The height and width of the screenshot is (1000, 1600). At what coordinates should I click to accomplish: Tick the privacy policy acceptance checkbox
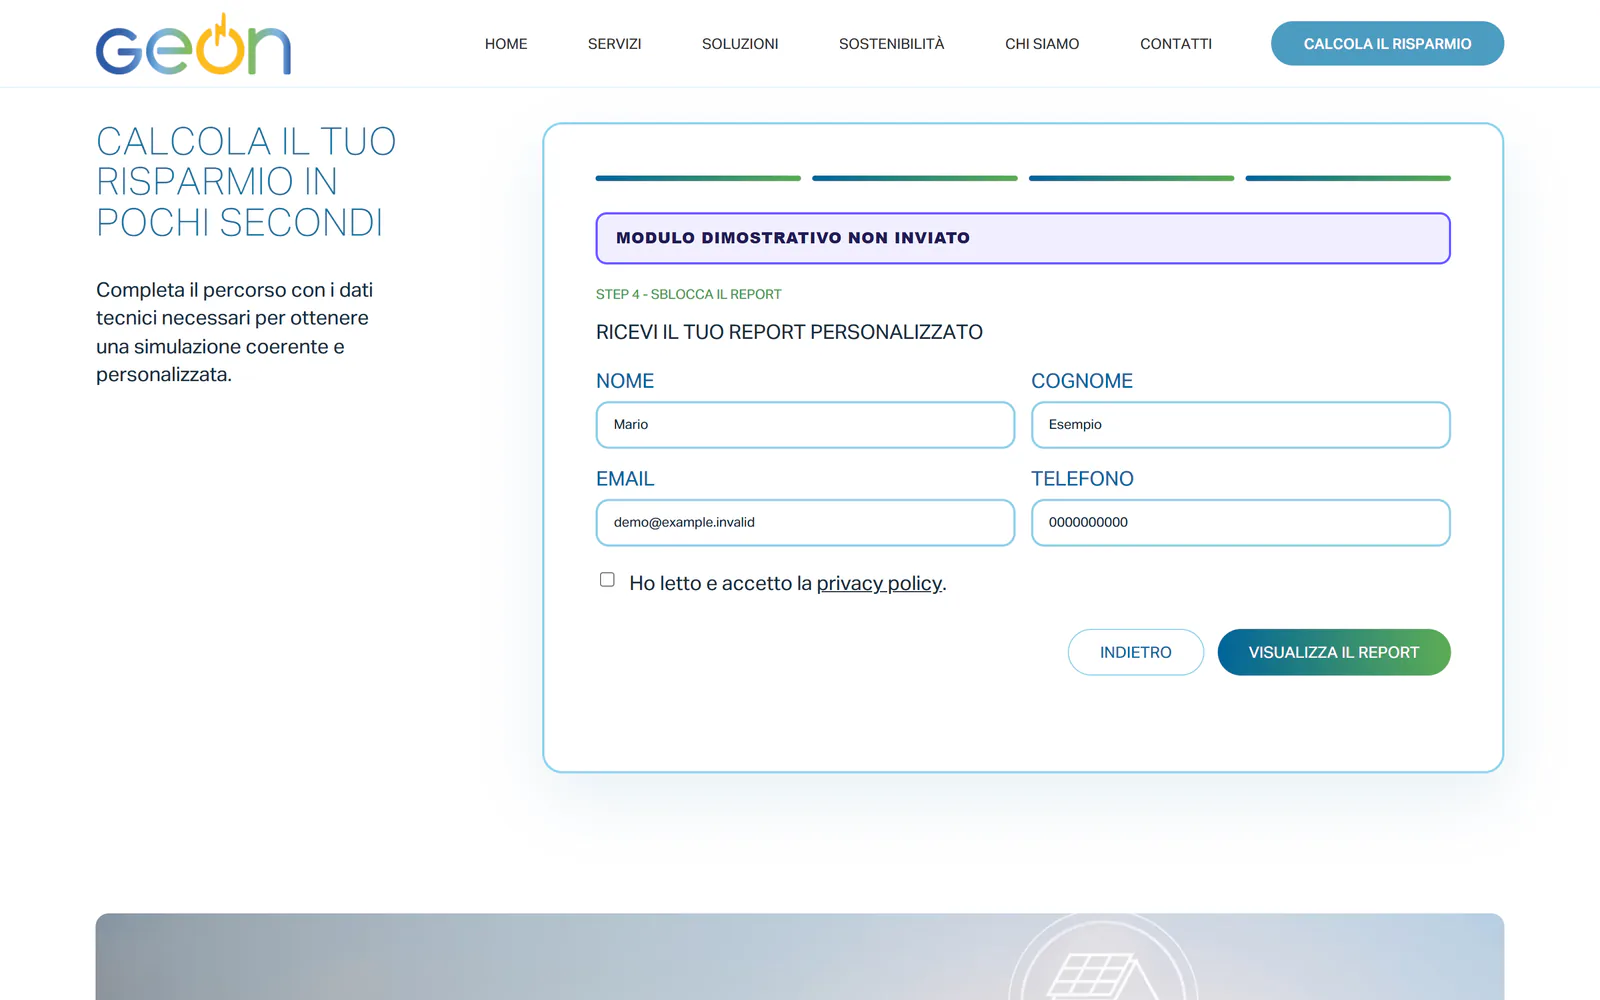click(607, 580)
